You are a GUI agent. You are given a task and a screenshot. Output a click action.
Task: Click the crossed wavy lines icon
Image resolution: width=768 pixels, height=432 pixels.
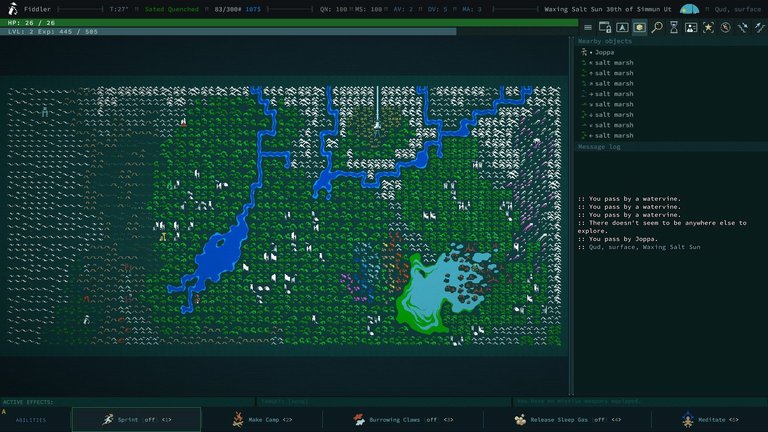click(743, 27)
